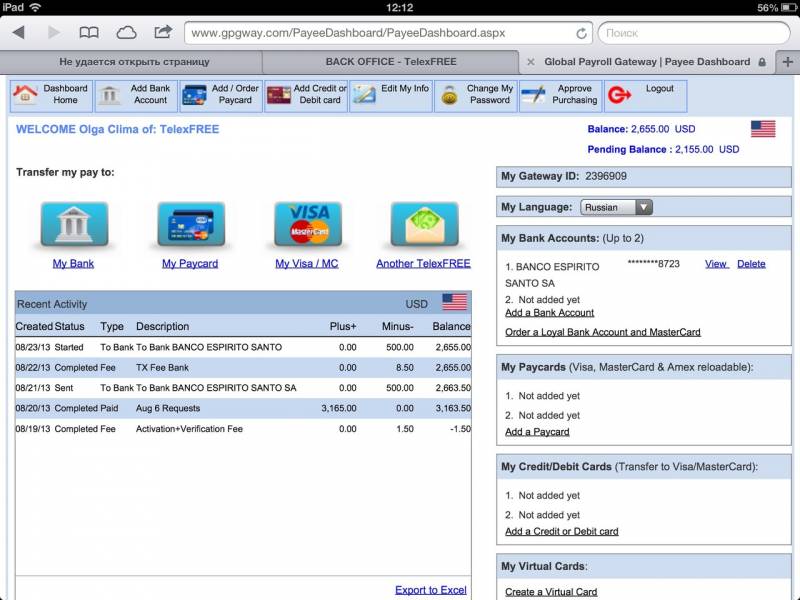The image size is (800, 600).
Task: Click Another TelexFREE money envelope icon
Action: pos(424,224)
